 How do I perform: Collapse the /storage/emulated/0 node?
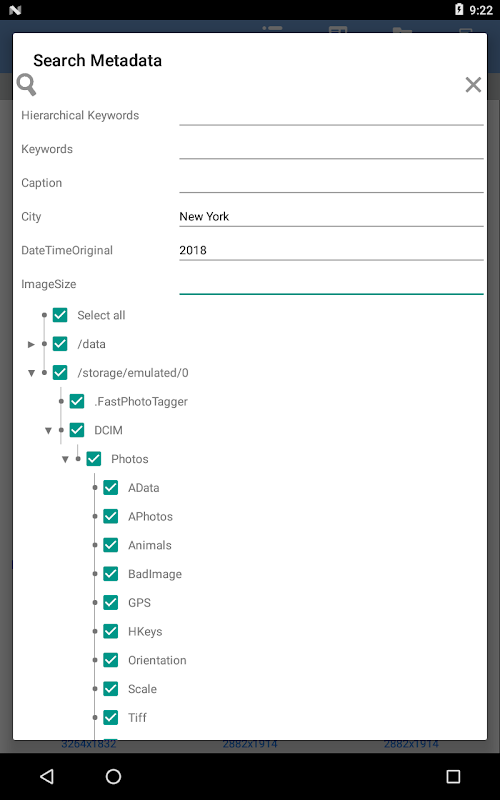point(31,373)
